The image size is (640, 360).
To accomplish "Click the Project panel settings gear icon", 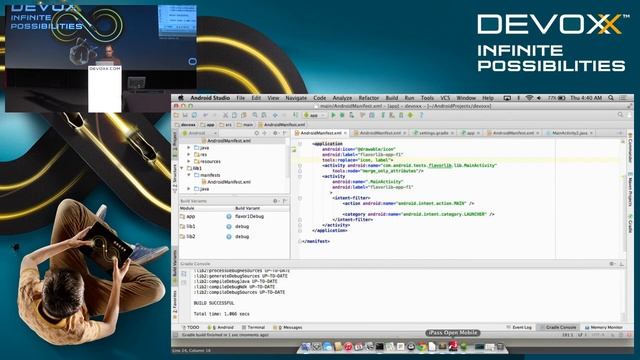I will click(275, 133).
